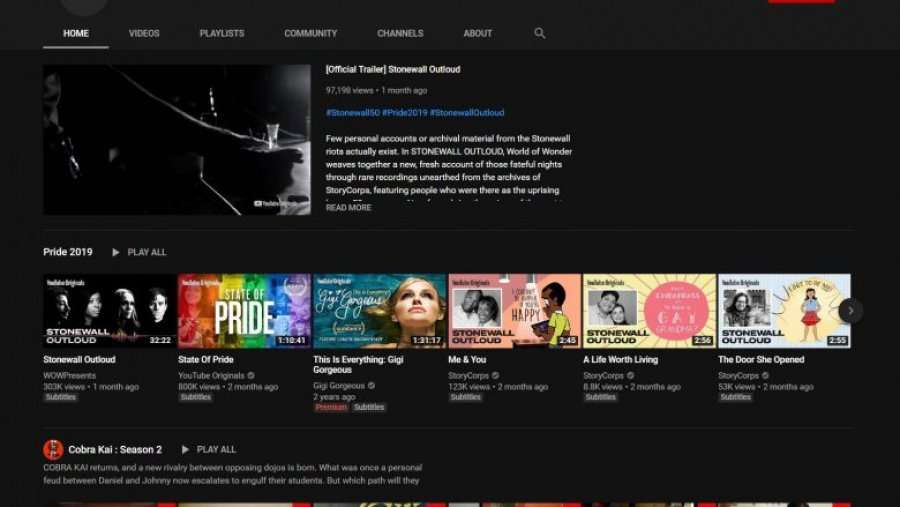This screenshot has height=507, width=900.
Task: Open the [Official Trailer] Stonewall Outloud title
Action: tap(393, 69)
